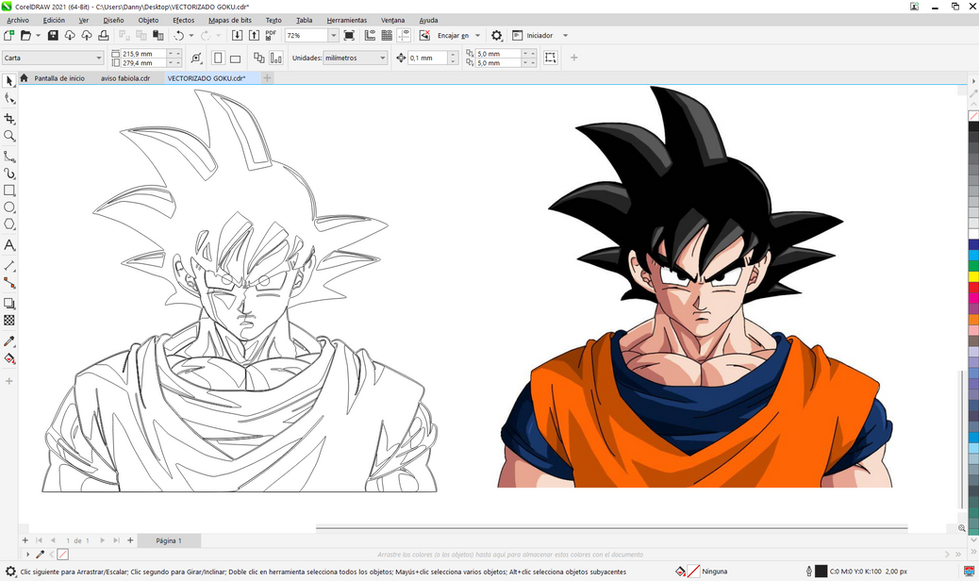979x581 pixels.
Task: Select the Drop Shadow tool
Action: tap(9, 304)
